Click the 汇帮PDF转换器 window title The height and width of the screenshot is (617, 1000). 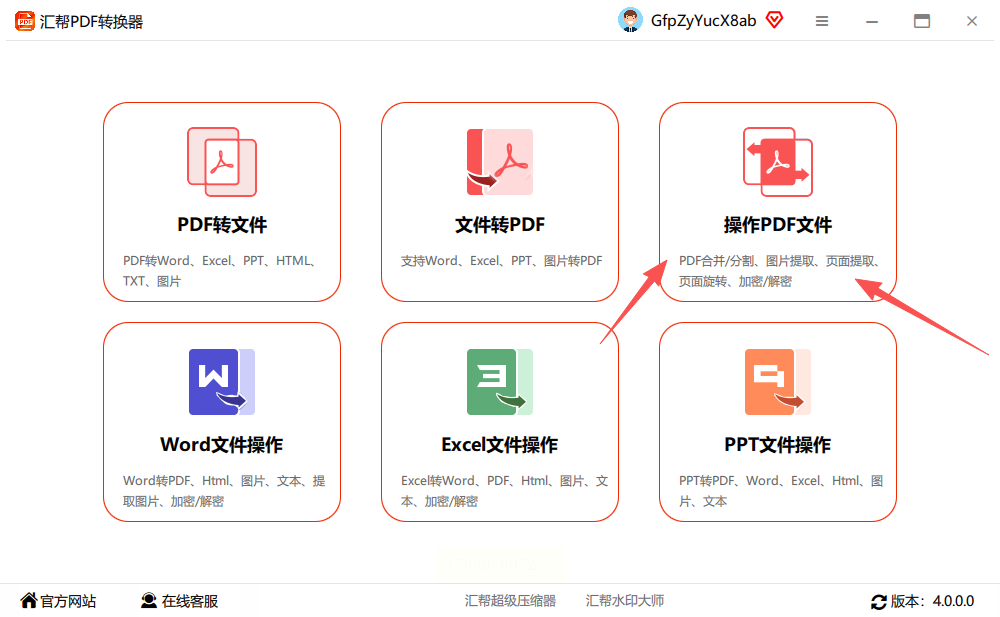click(x=91, y=22)
